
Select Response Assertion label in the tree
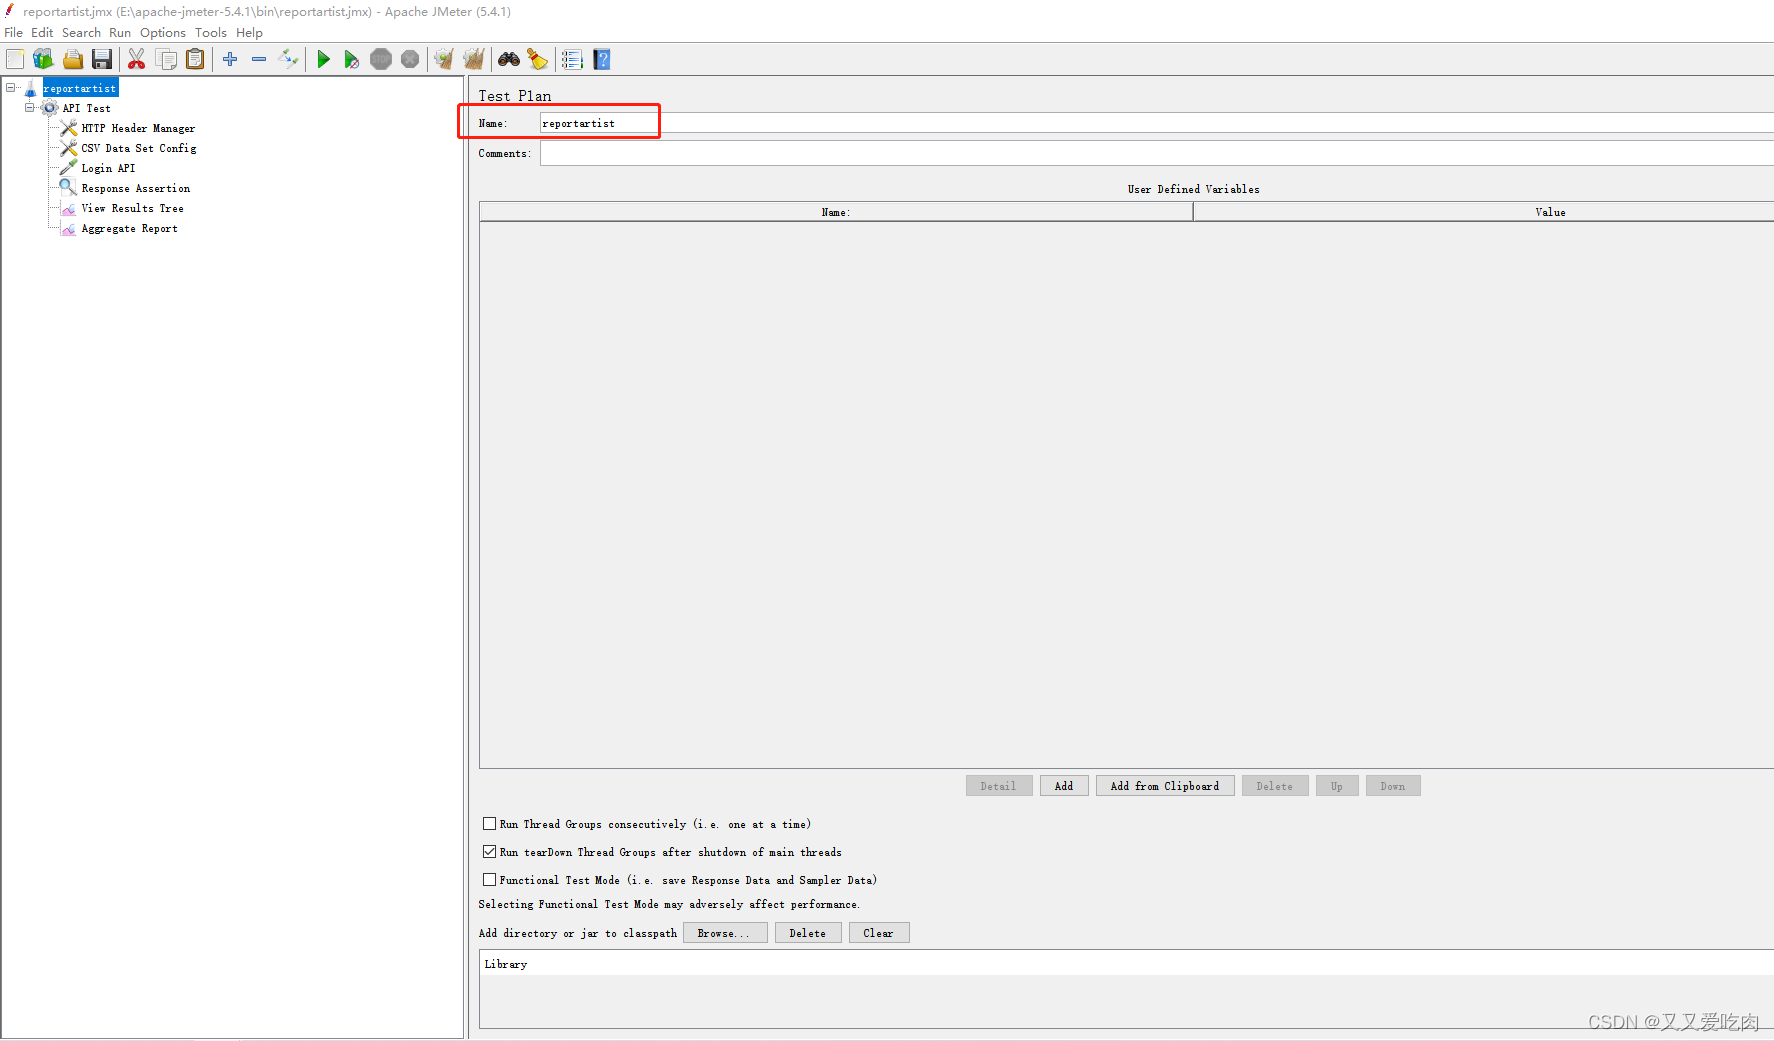[136, 188]
